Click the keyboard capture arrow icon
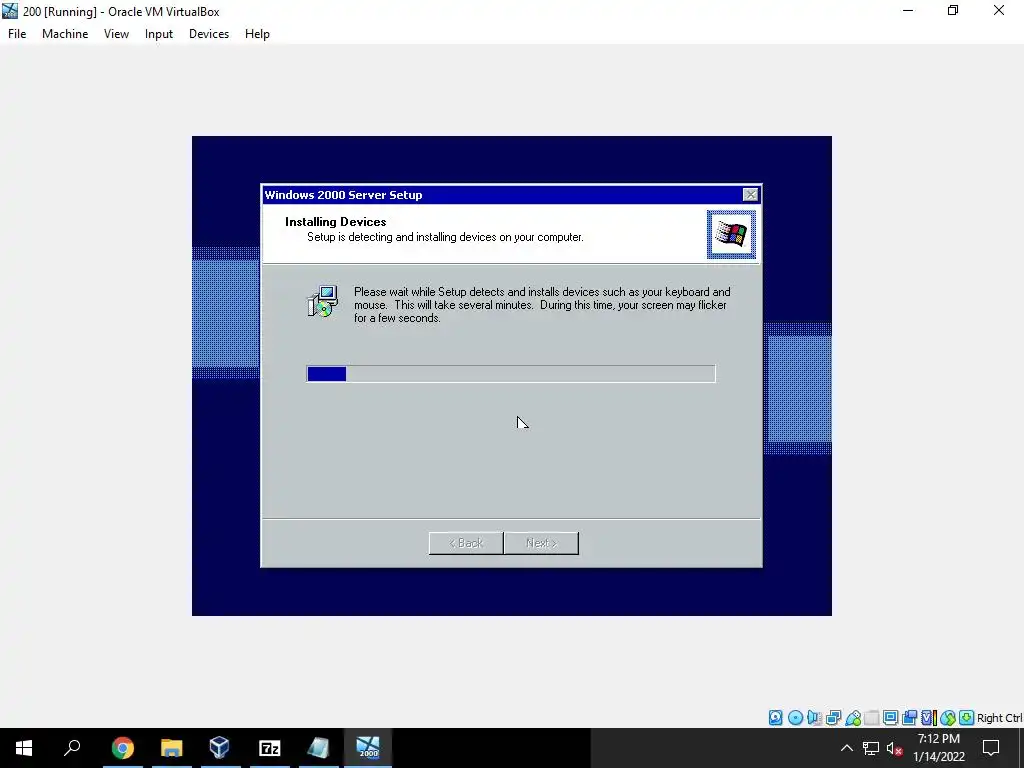 pyautogui.click(x=967, y=718)
